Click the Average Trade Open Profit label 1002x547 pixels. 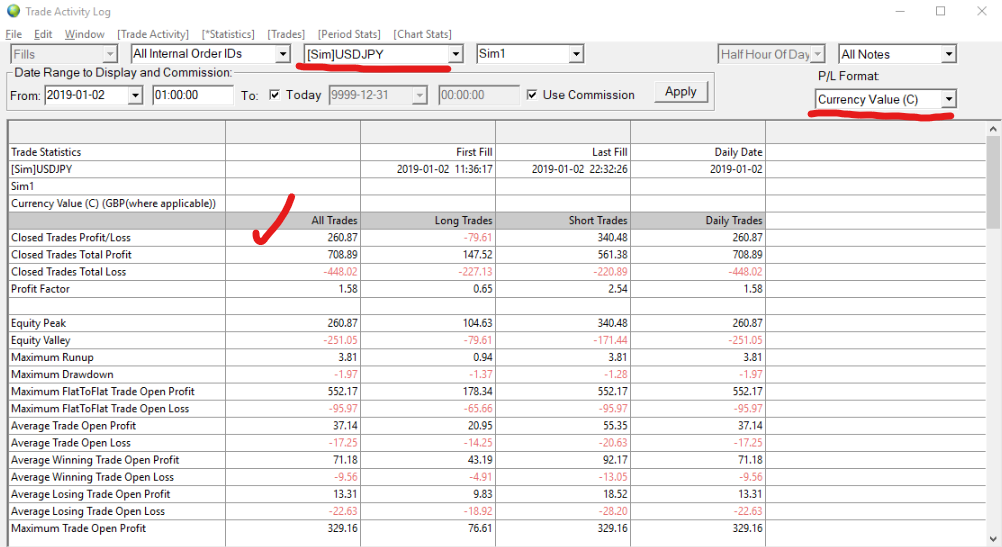pos(73,426)
